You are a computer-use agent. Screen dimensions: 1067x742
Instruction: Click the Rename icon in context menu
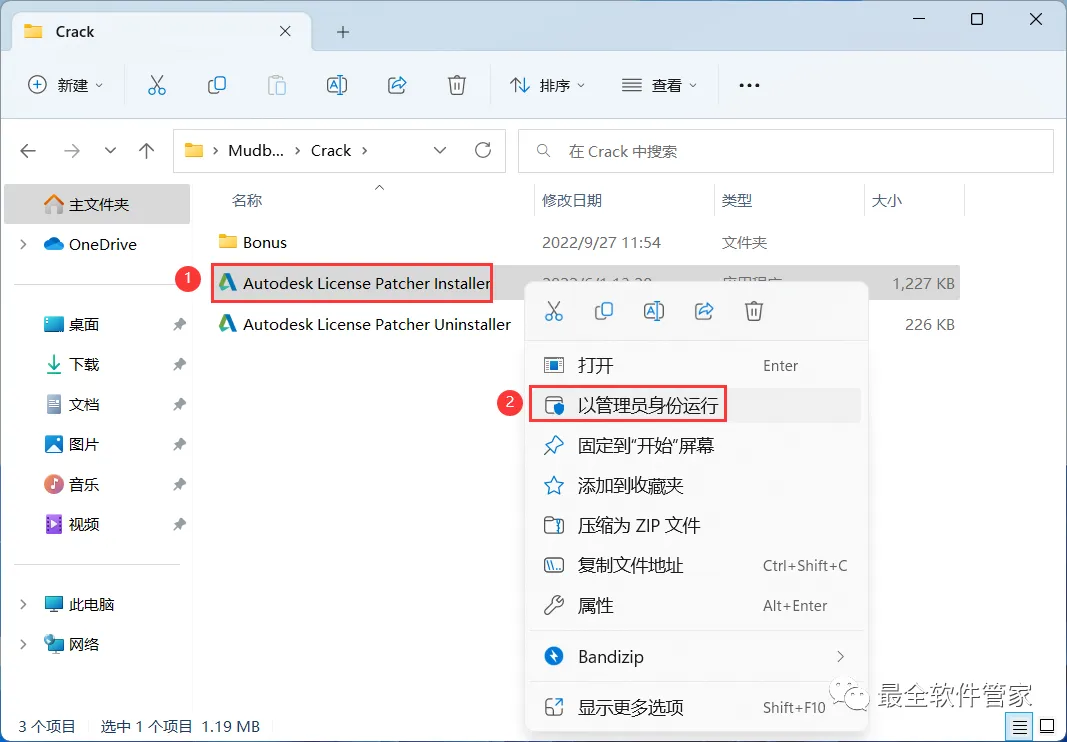click(653, 311)
